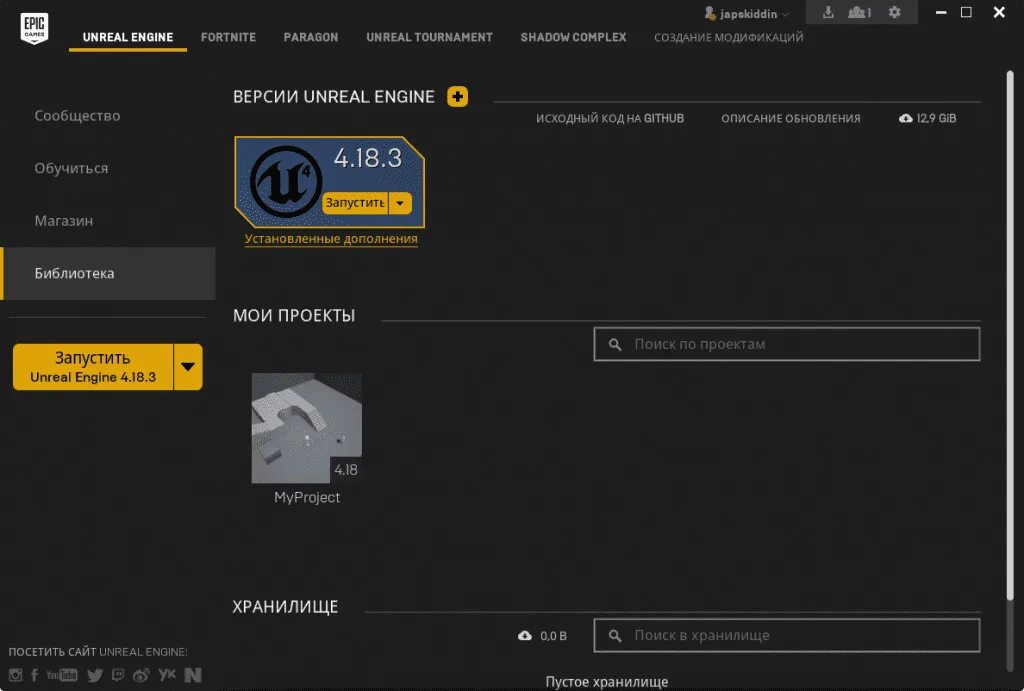Click the 4.18 version badge on MyProject

pos(345,470)
